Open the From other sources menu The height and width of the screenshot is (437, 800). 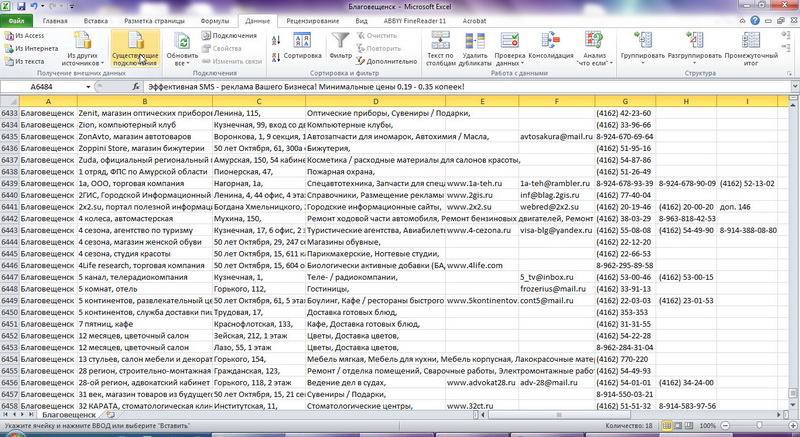click(82, 49)
